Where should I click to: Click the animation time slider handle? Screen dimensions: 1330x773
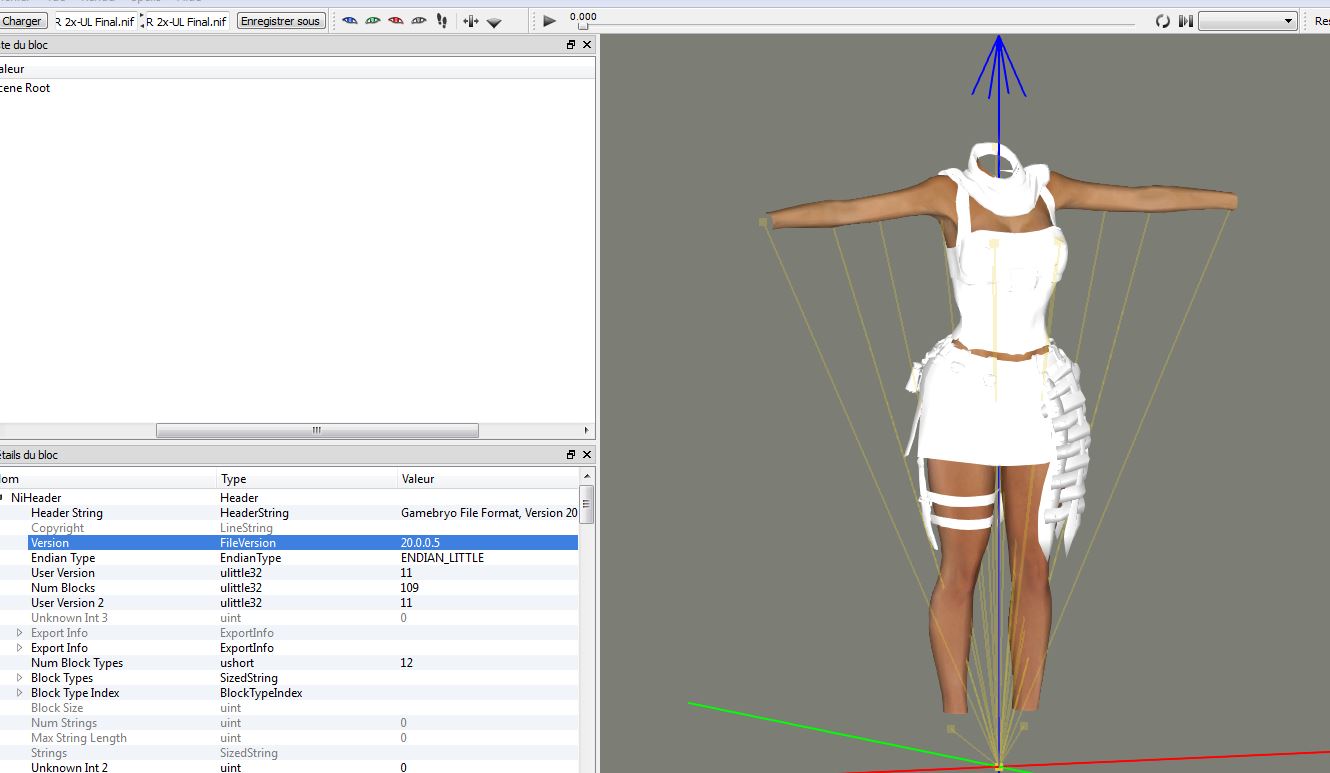pyautogui.click(x=582, y=26)
